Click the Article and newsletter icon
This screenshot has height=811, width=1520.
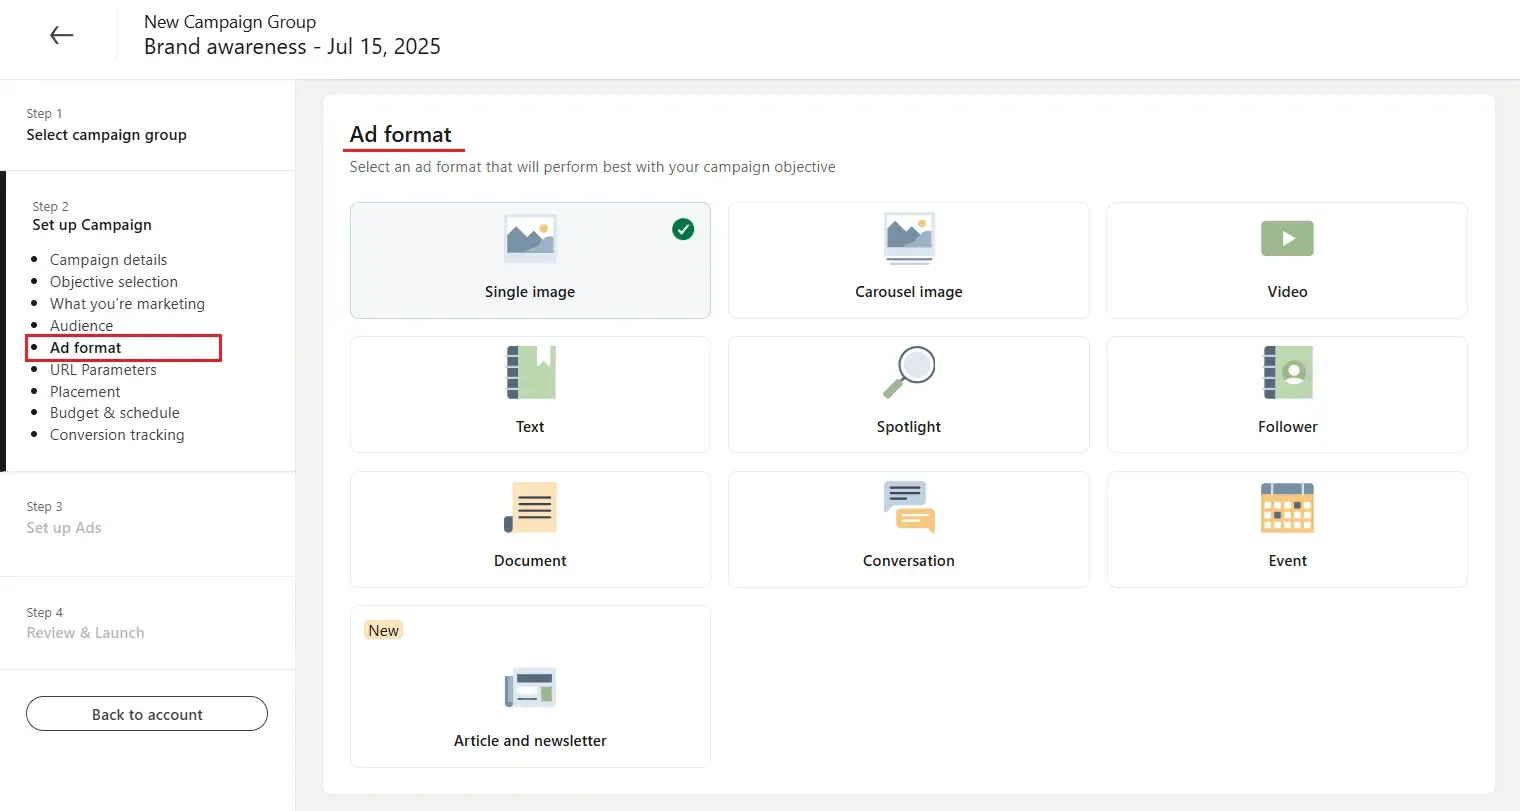coord(530,688)
